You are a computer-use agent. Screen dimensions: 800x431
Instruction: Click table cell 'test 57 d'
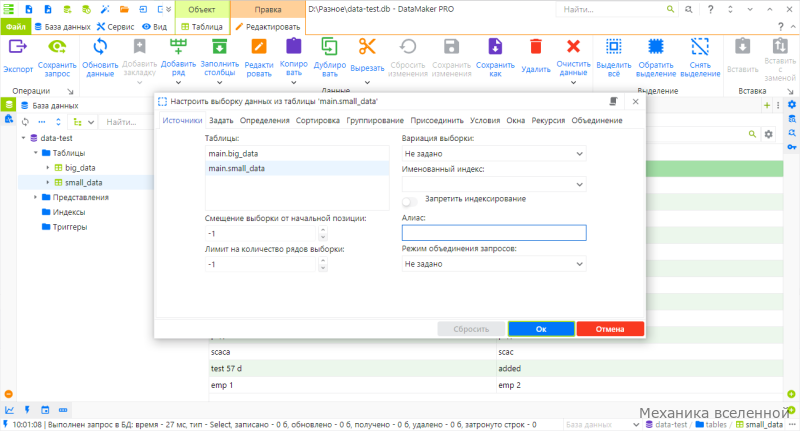(352, 368)
